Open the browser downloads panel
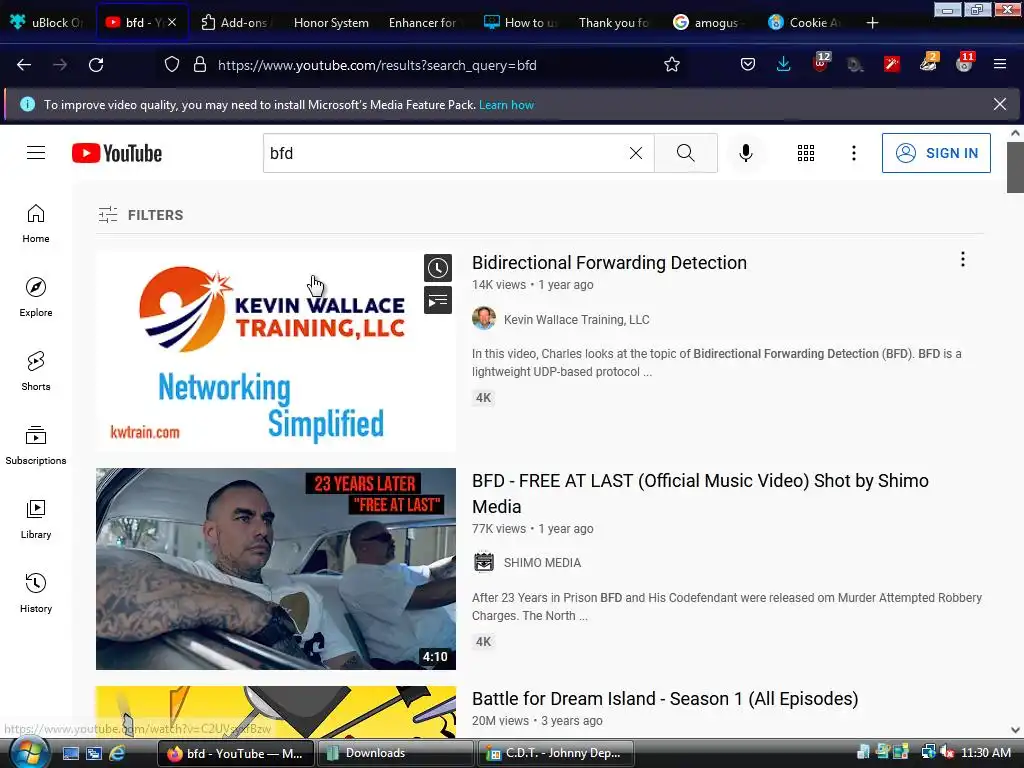Image resolution: width=1024 pixels, height=768 pixels. coord(784,65)
